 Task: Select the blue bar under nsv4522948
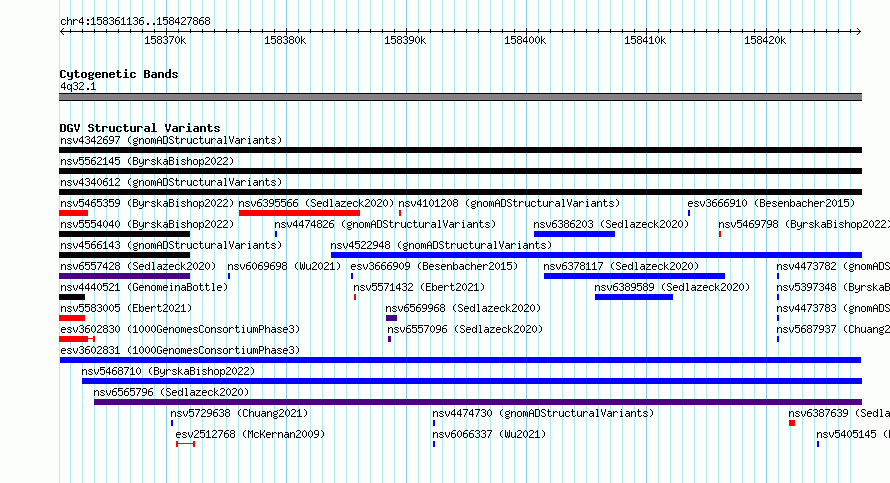[596, 255]
